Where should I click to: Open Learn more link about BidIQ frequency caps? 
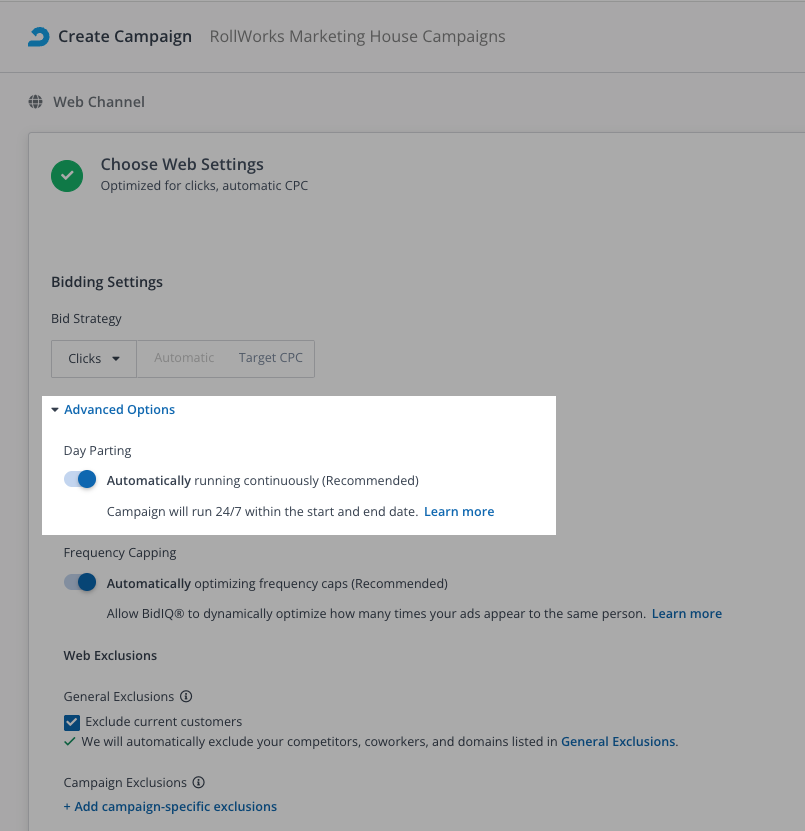[x=686, y=614]
